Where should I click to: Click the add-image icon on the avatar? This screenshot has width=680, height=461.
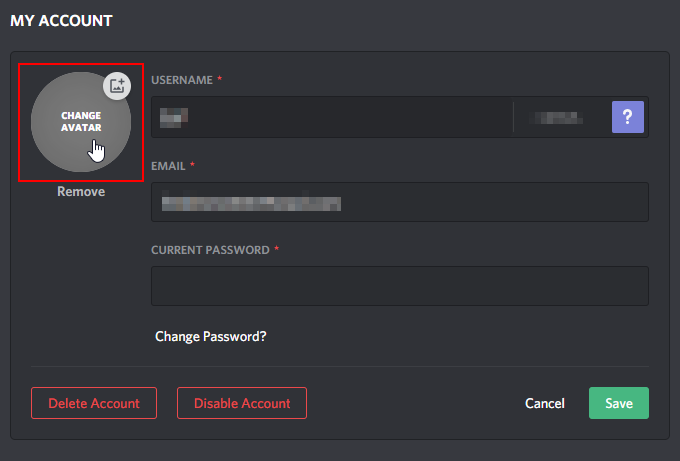click(117, 85)
